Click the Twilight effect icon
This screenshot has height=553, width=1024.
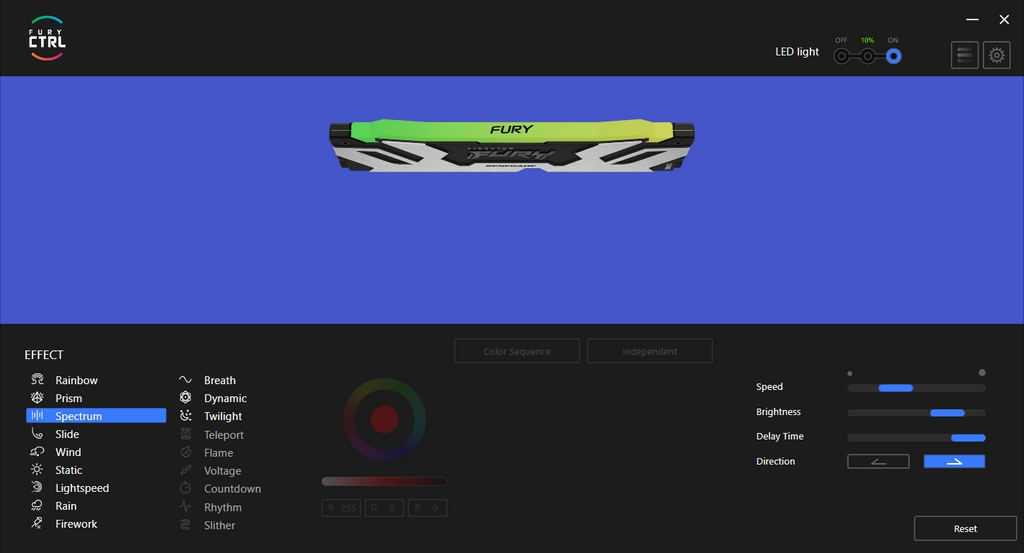point(185,415)
